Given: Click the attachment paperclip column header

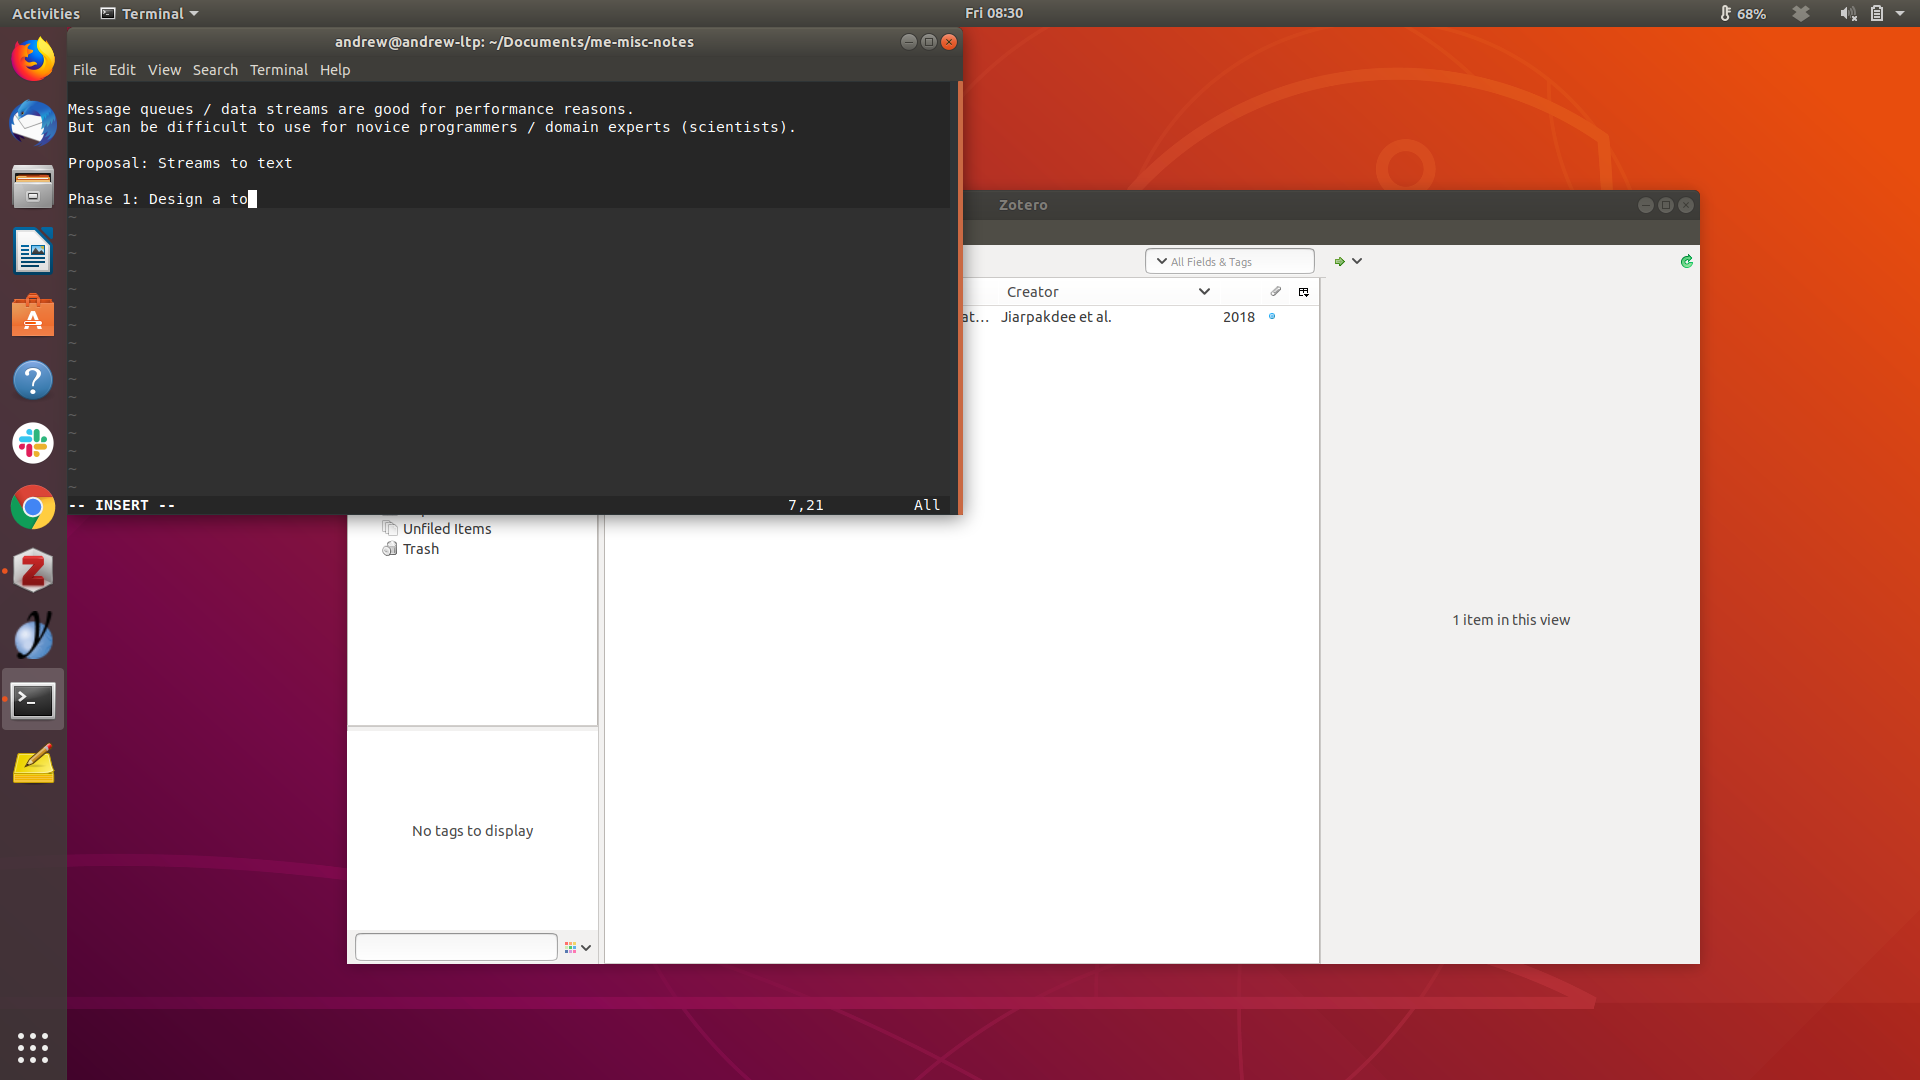Looking at the screenshot, I should pos(1276,292).
